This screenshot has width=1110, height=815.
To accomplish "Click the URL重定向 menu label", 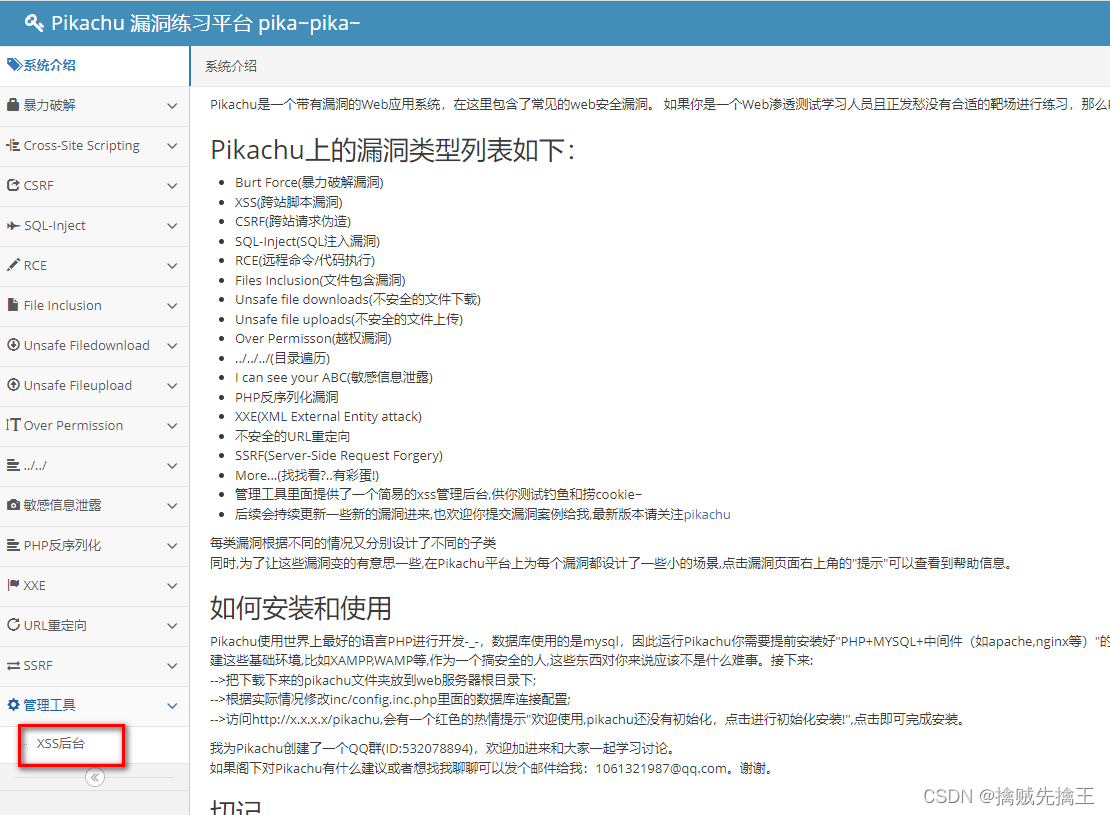I will 55,625.
